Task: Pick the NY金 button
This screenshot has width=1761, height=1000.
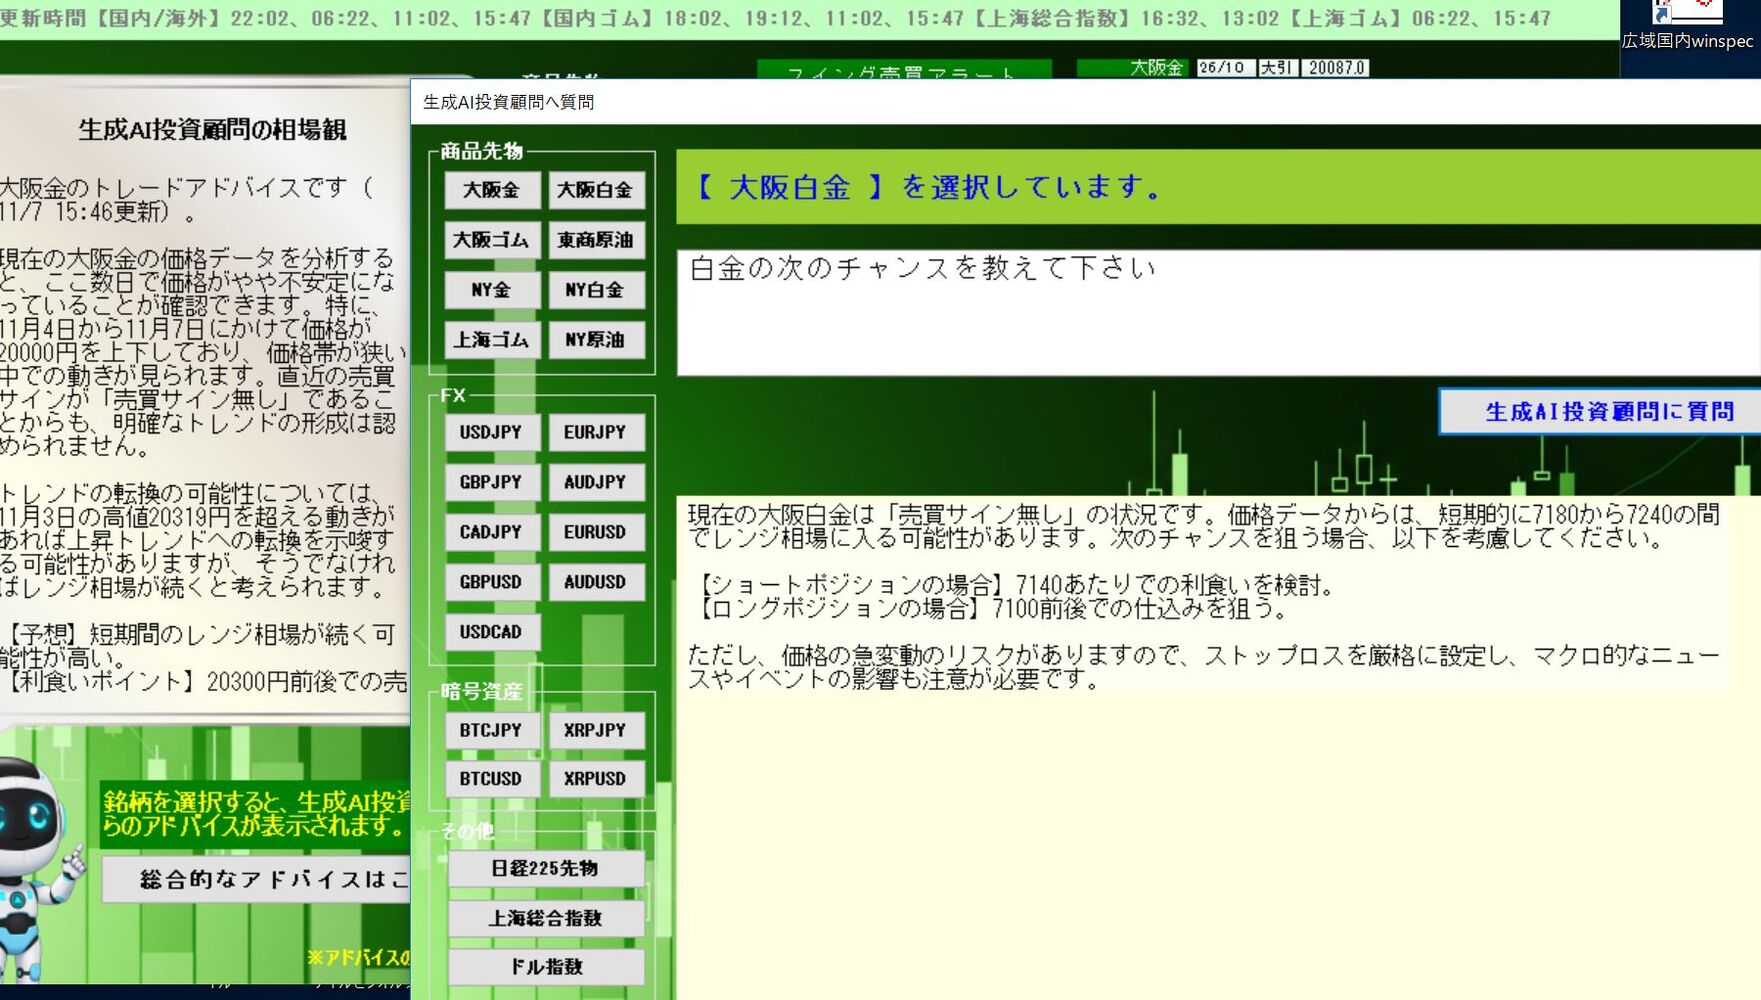Action: 492,290
